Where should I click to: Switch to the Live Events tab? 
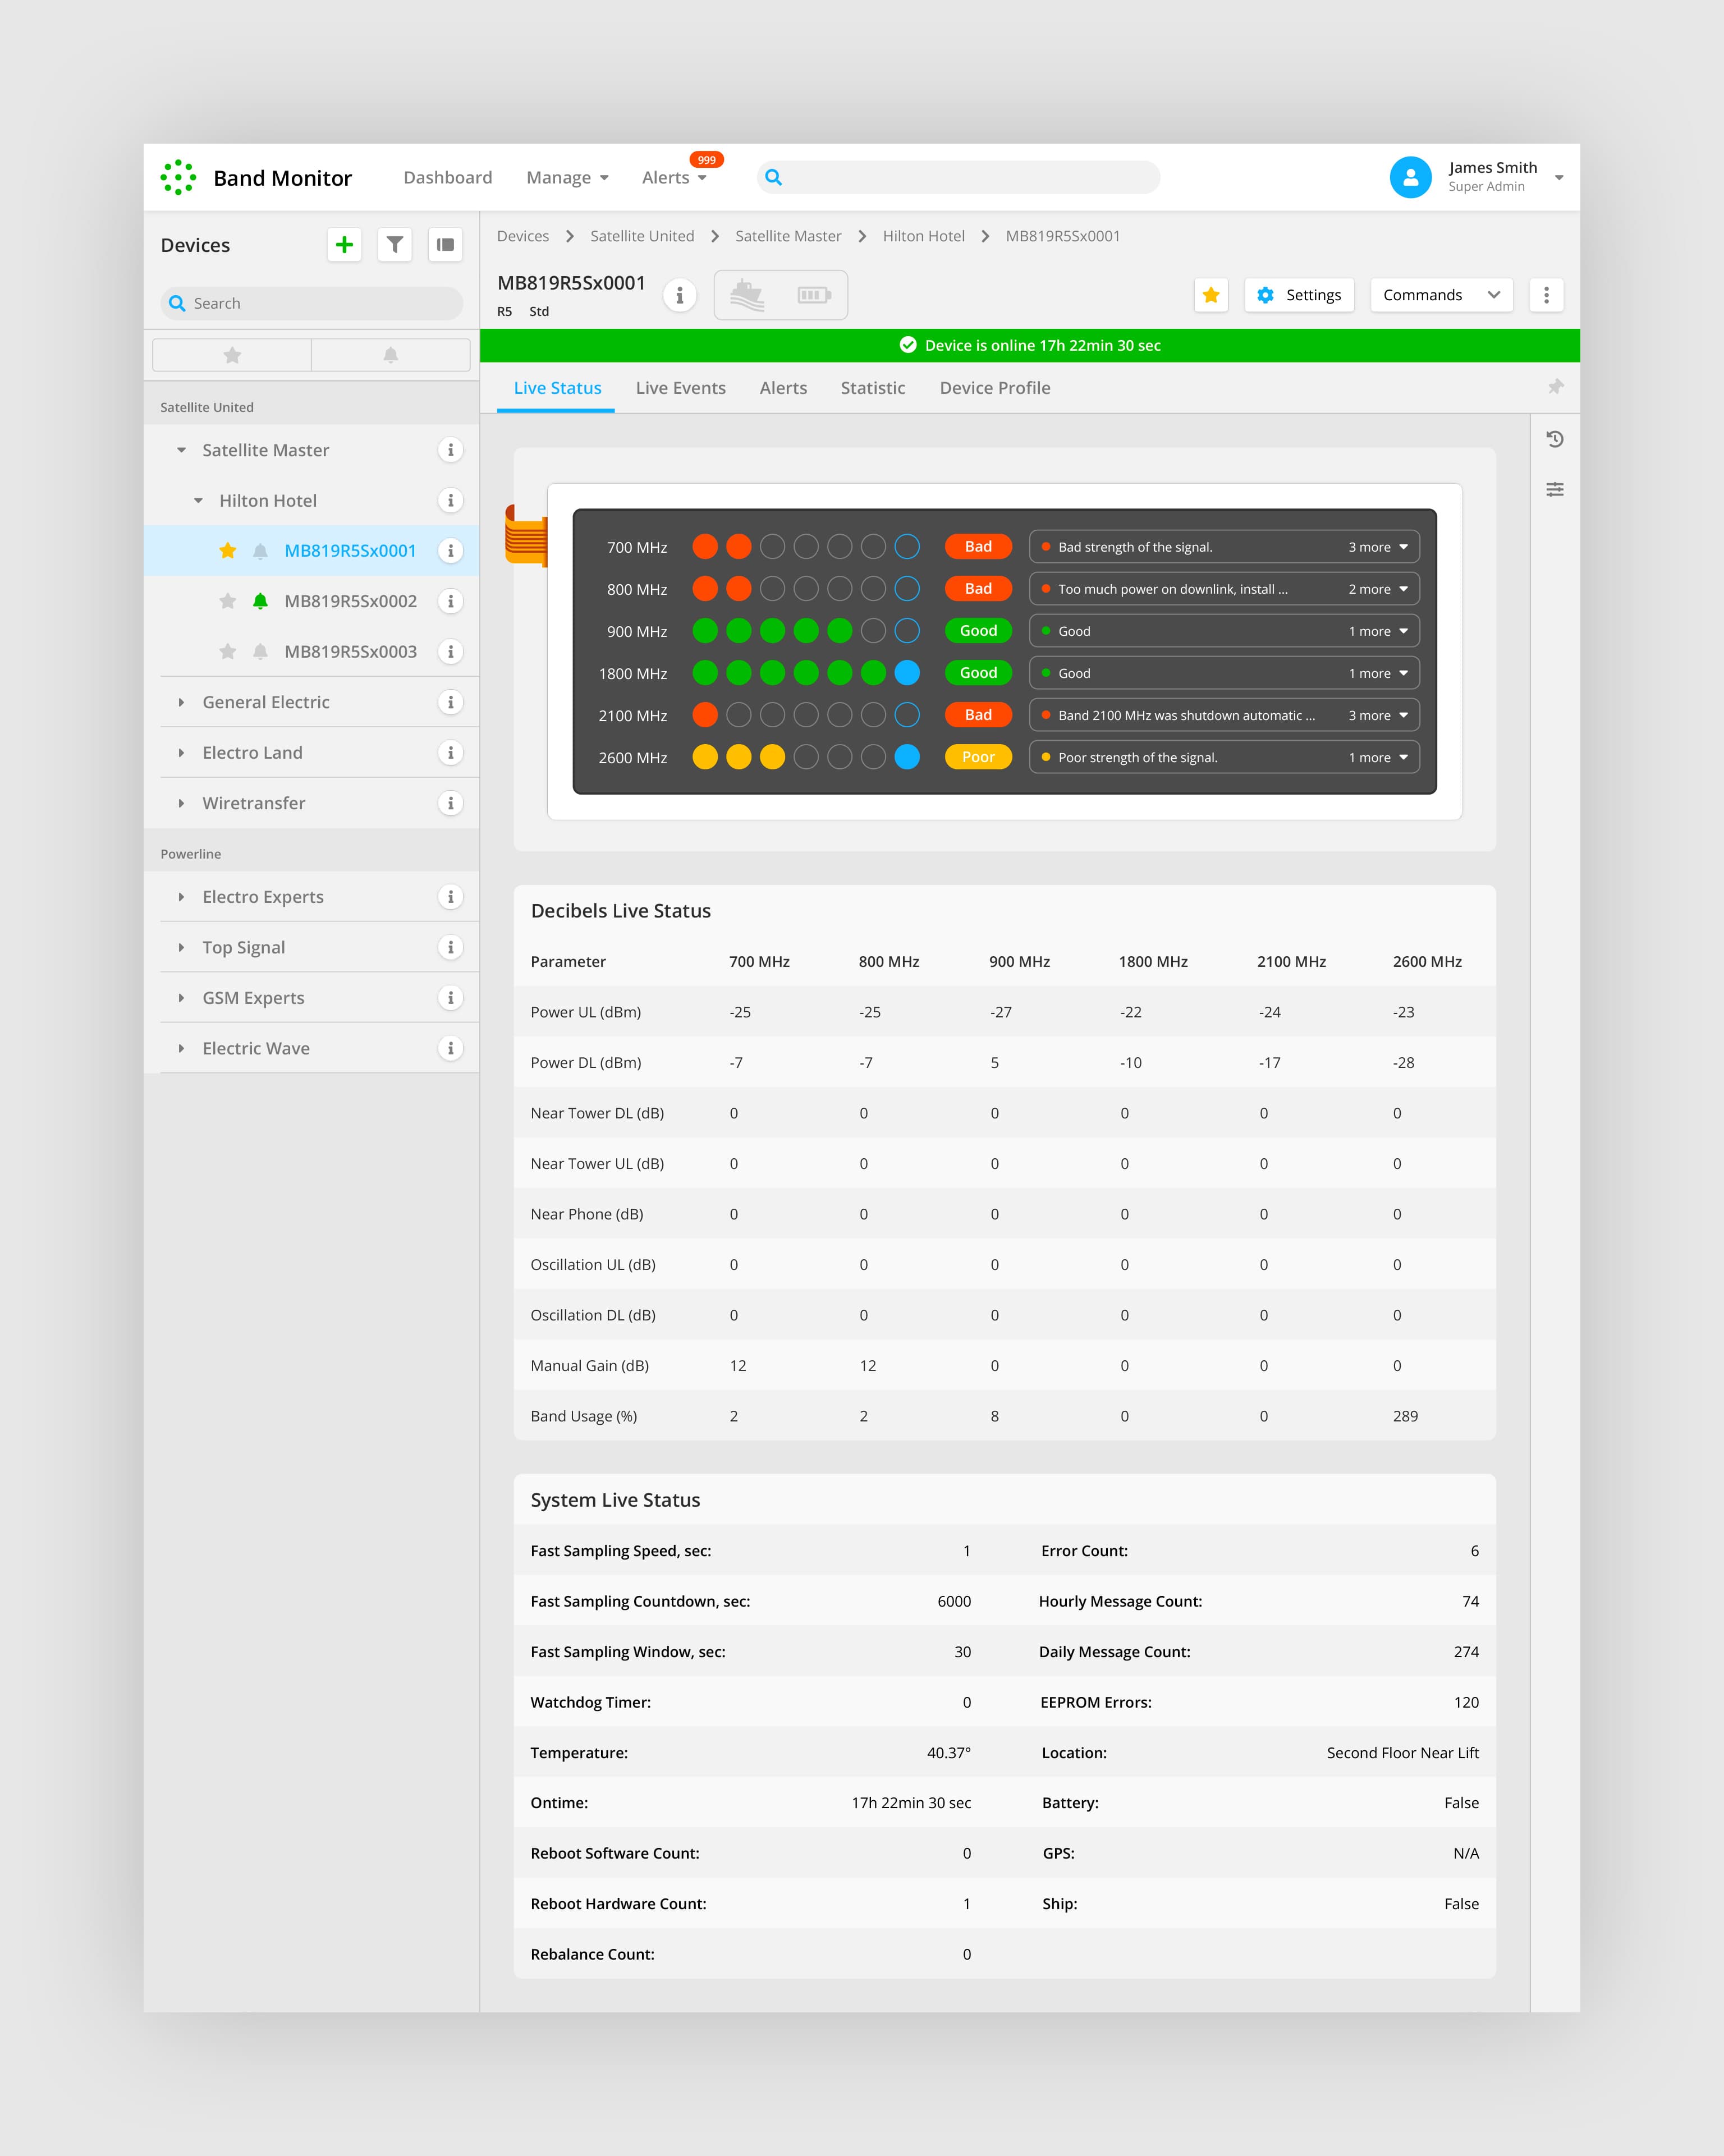(680, 388)
